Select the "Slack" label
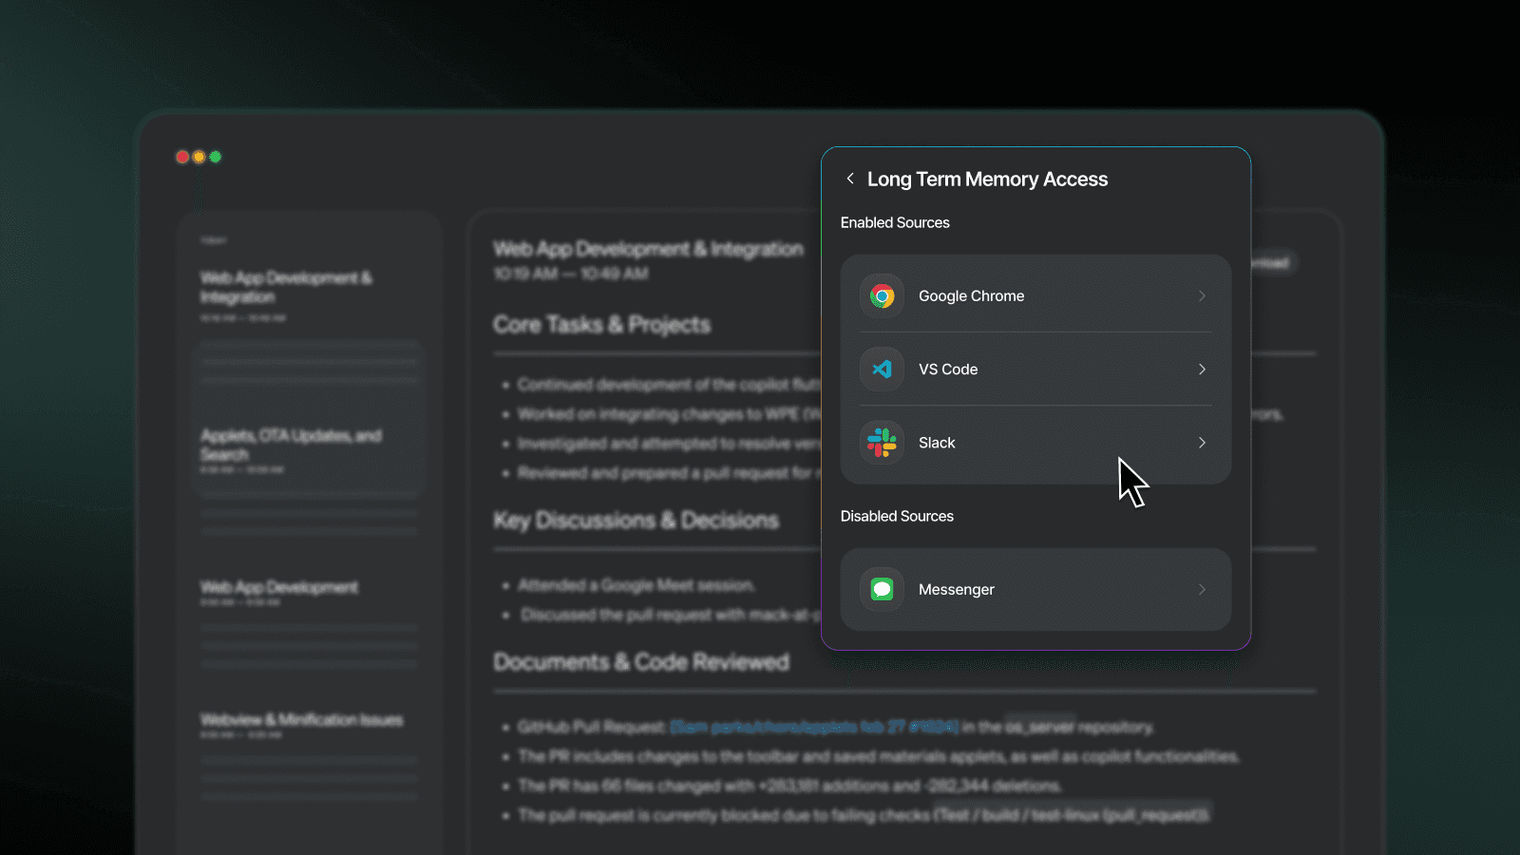 pos(937,442)
